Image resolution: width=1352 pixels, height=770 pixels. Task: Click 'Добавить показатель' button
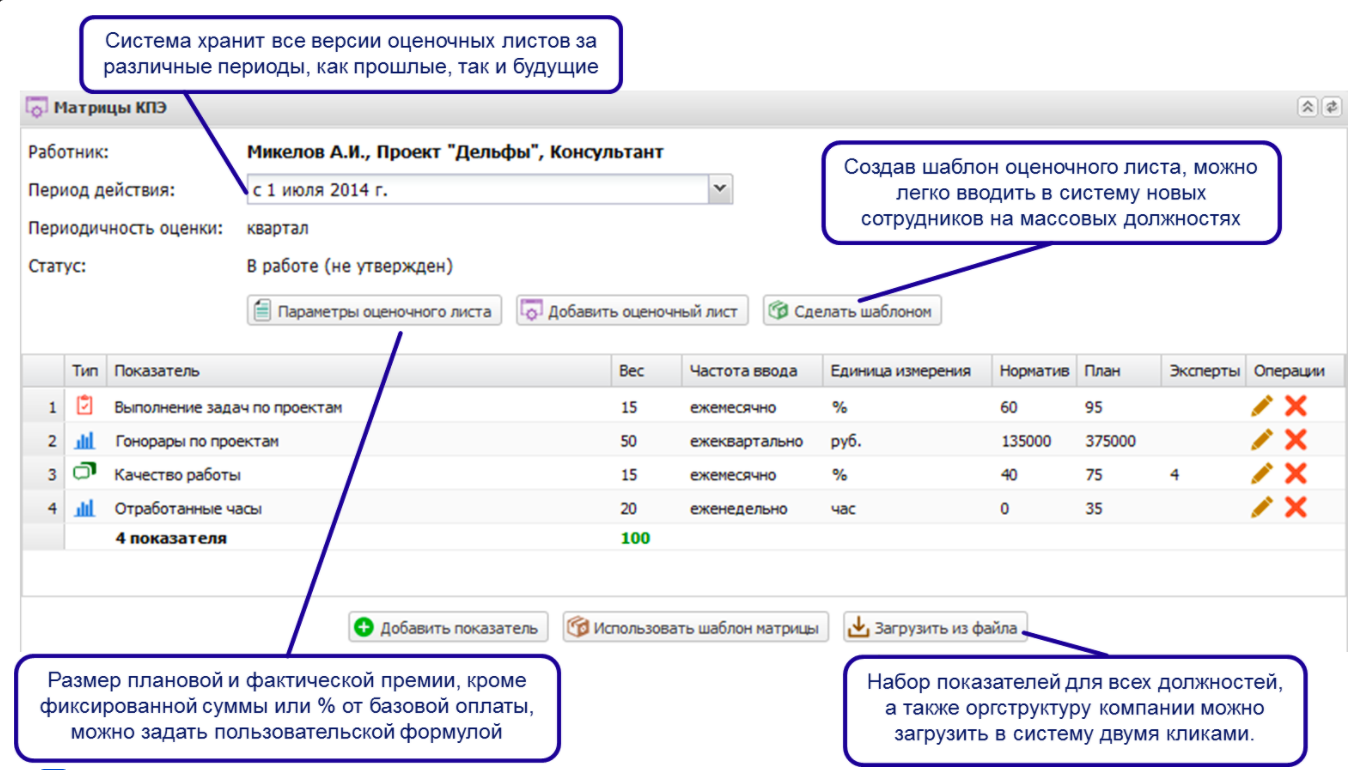click(x=449, y=628)
